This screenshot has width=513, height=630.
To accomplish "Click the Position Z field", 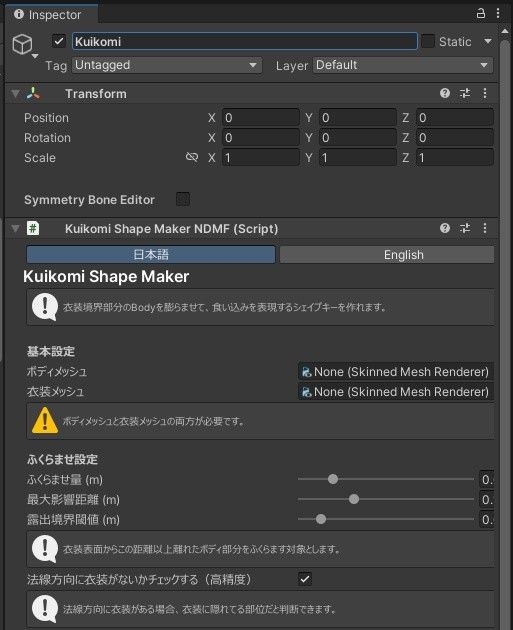I will [455, 118].
